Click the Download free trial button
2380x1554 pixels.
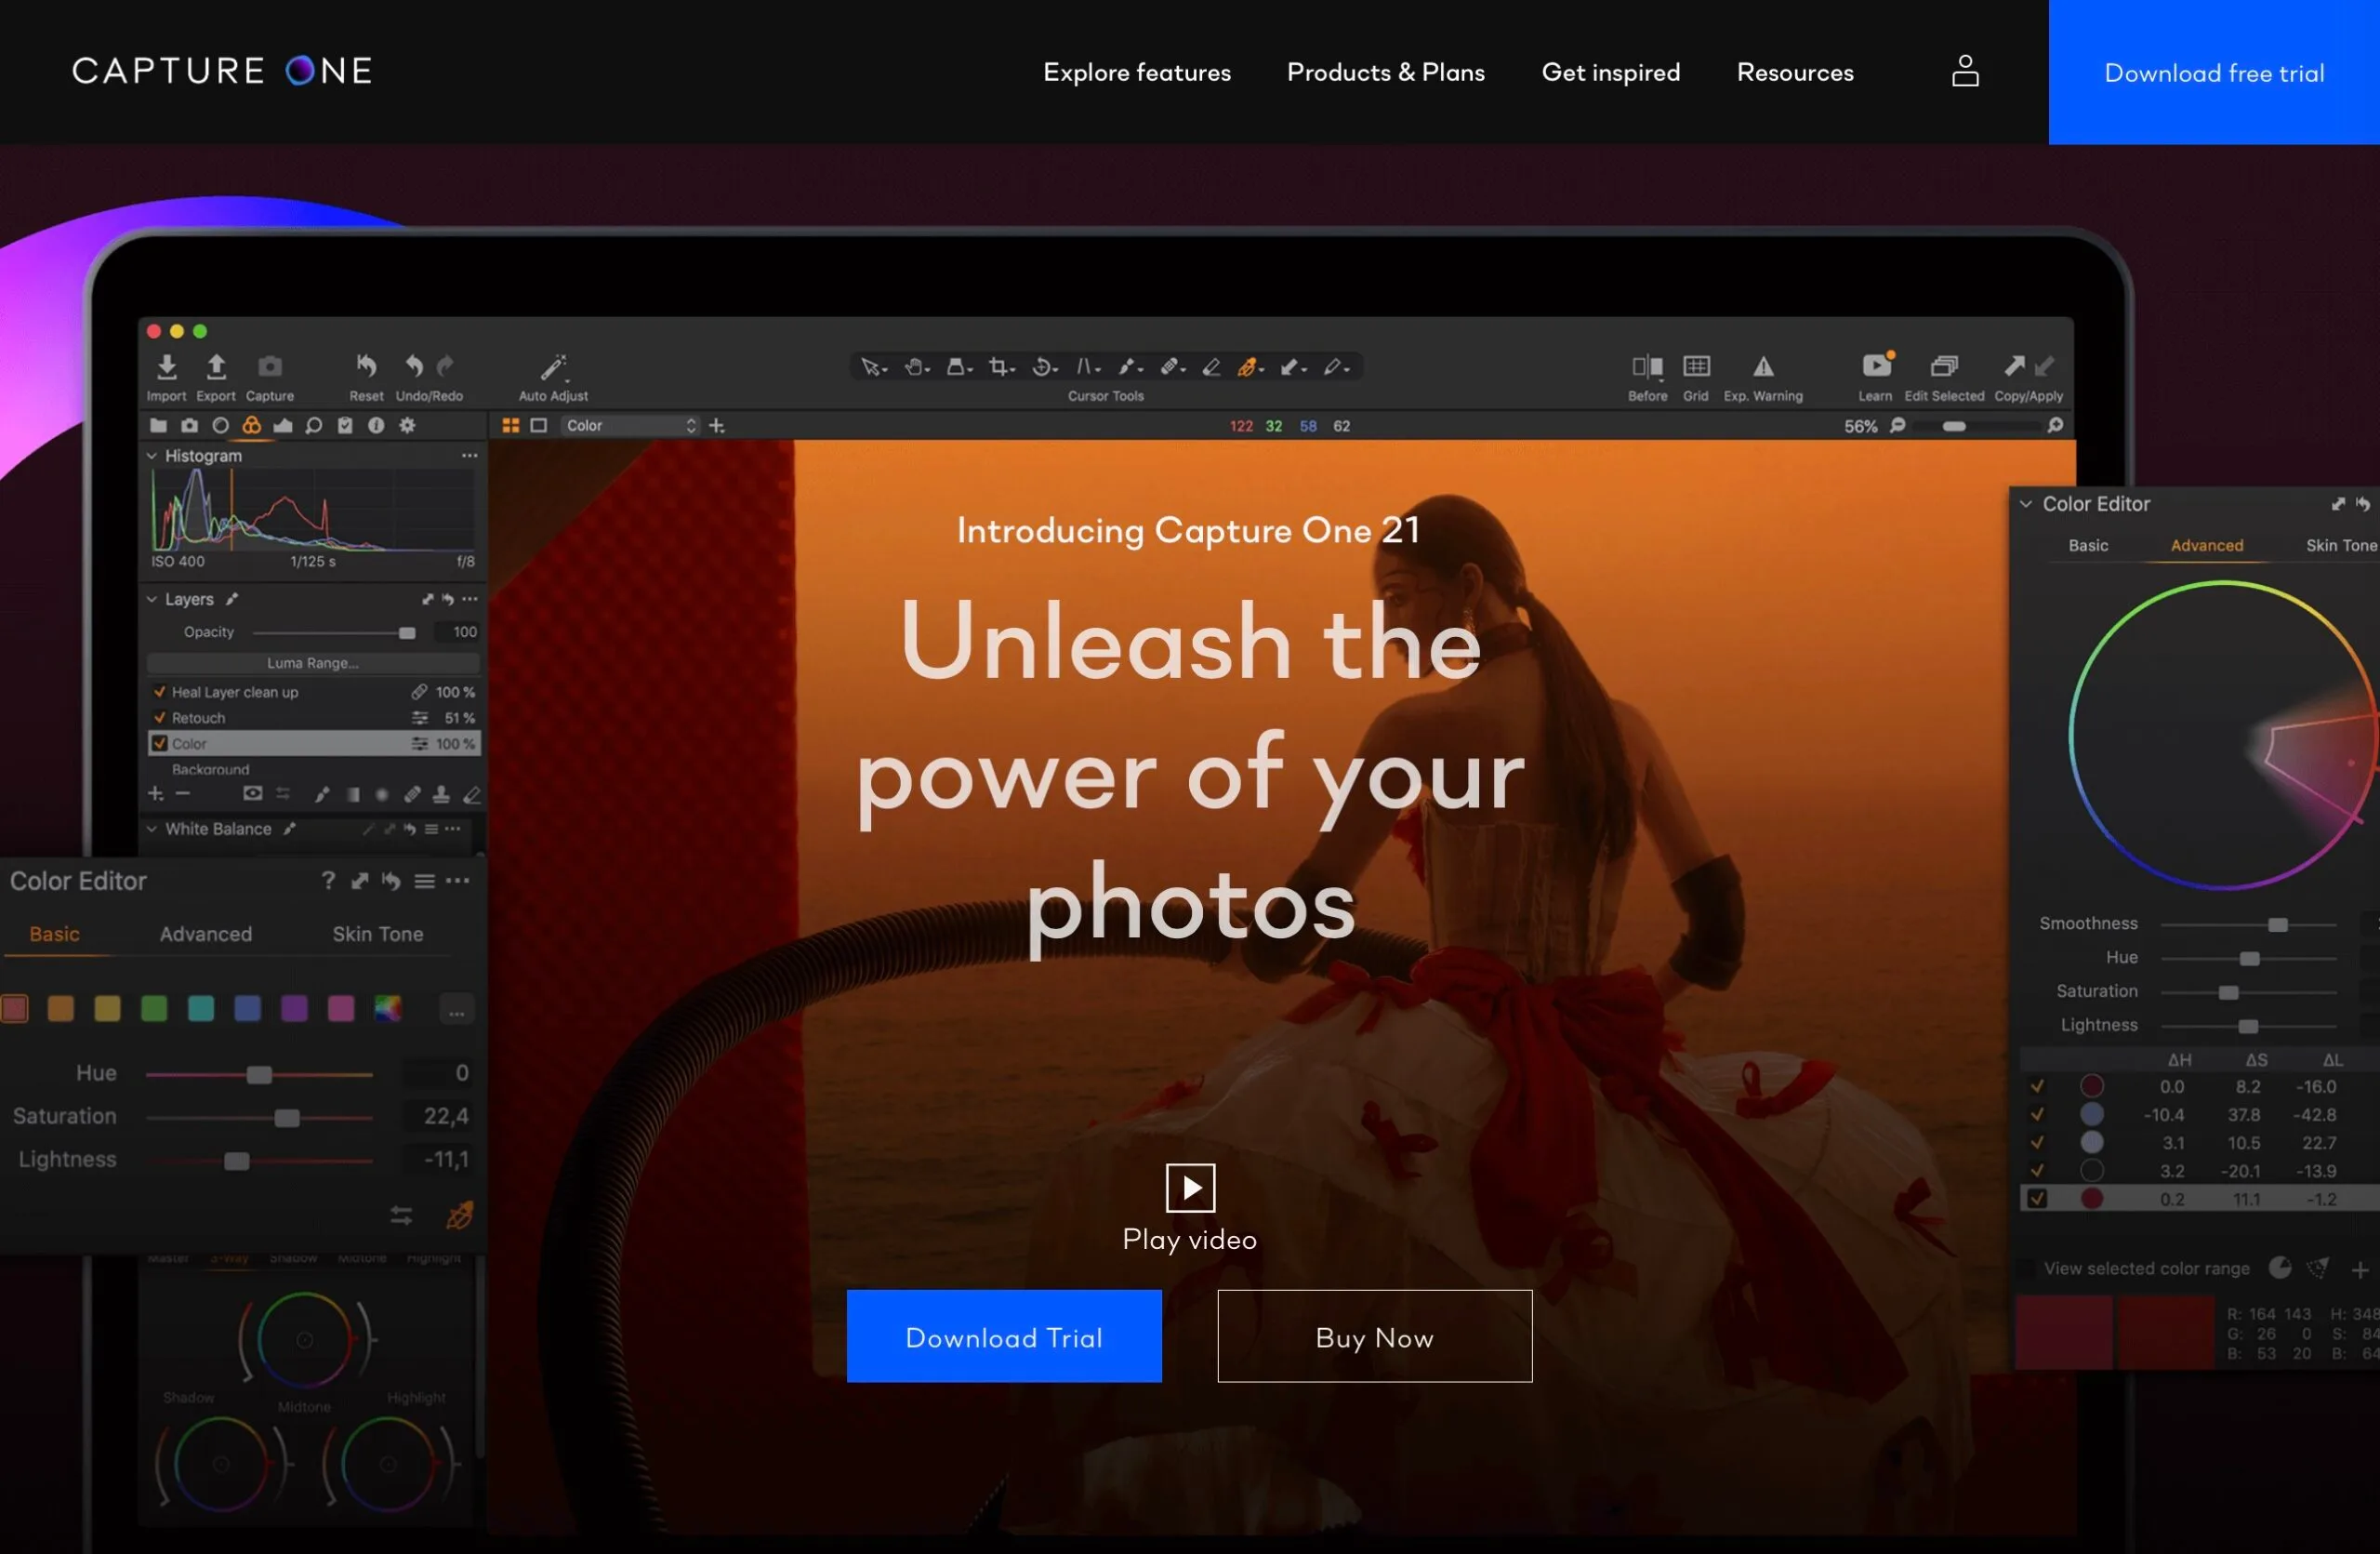[2214, 72]
